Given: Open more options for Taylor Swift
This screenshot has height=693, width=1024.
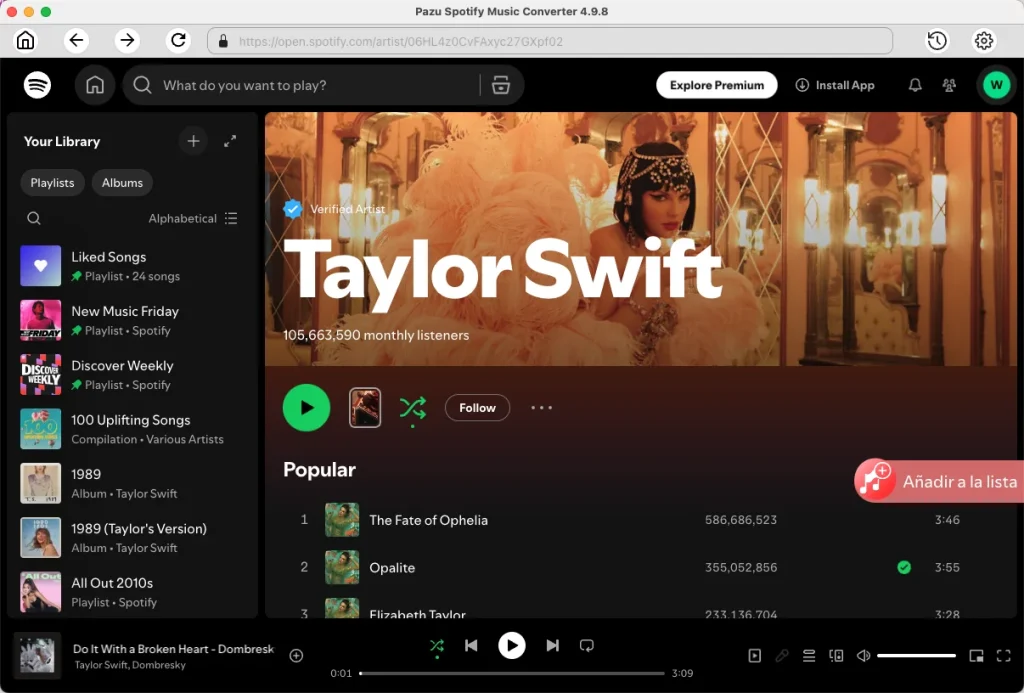Looking at the screenshot, I should click(x=541, y=407).
